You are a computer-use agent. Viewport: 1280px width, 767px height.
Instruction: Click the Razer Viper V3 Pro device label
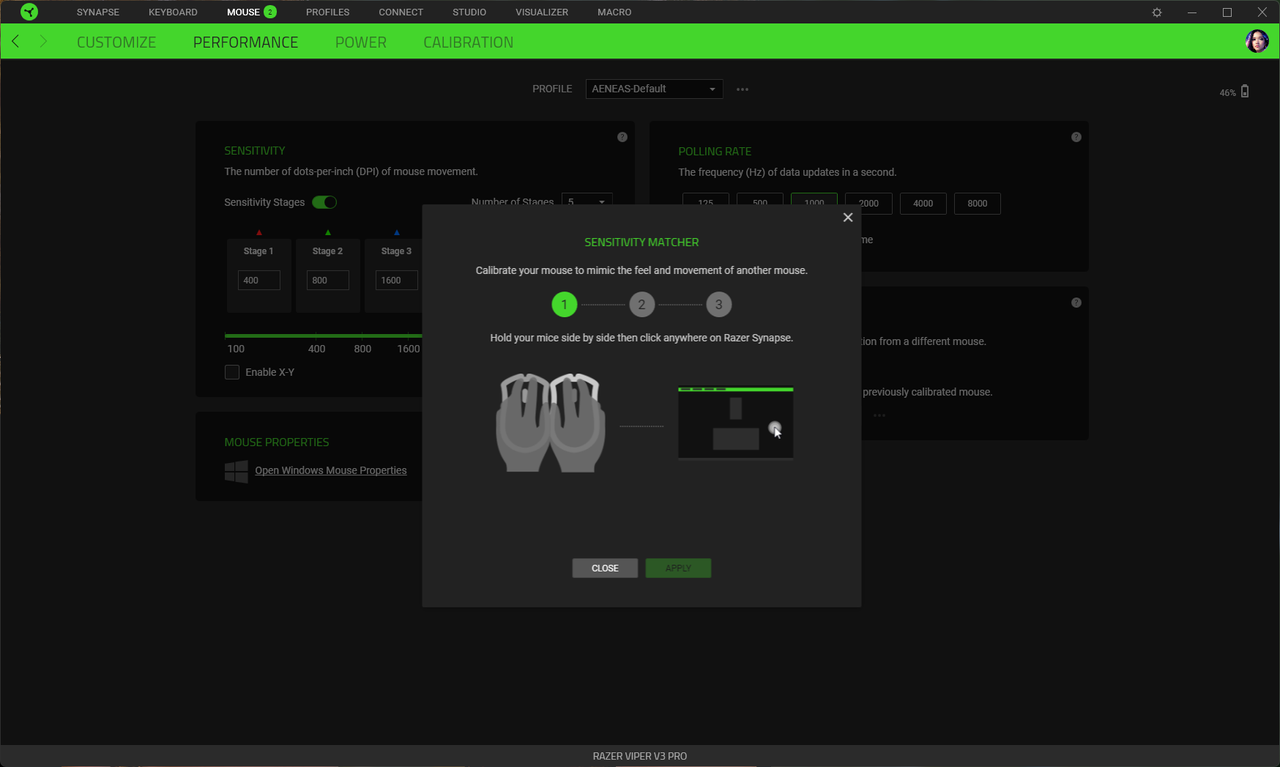point(640,756)
